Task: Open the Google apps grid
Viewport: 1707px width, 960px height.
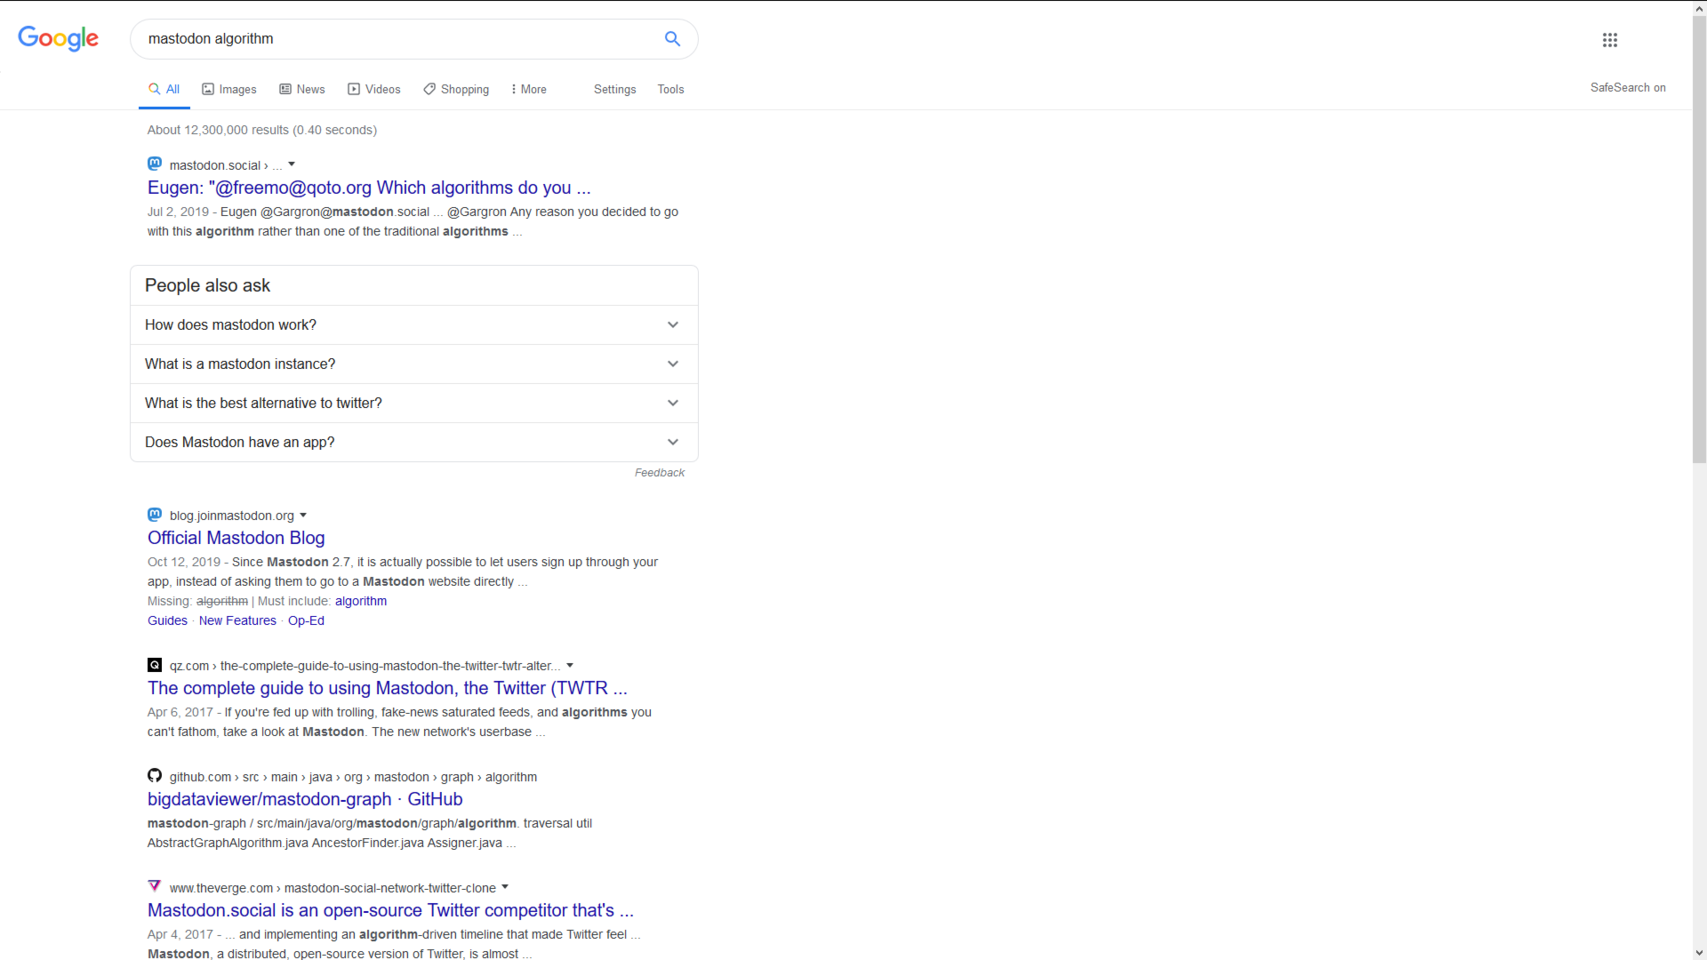Action: 1609,40
